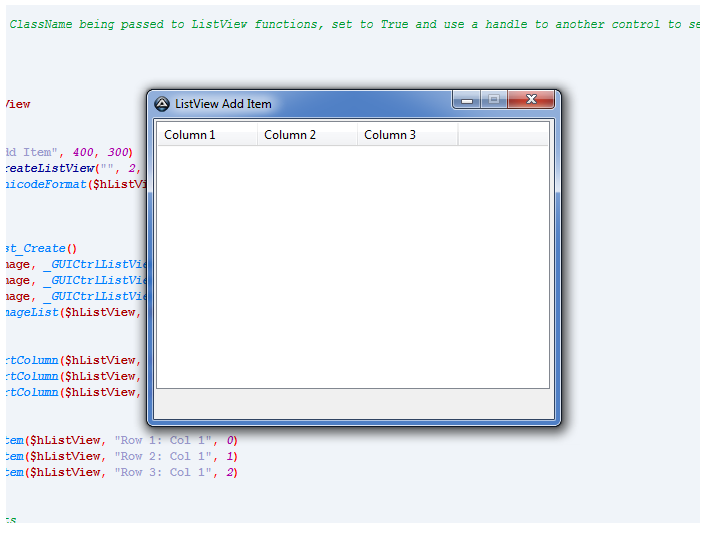Select the Column 2 header
Screen dimensions: 716x535
306,135
